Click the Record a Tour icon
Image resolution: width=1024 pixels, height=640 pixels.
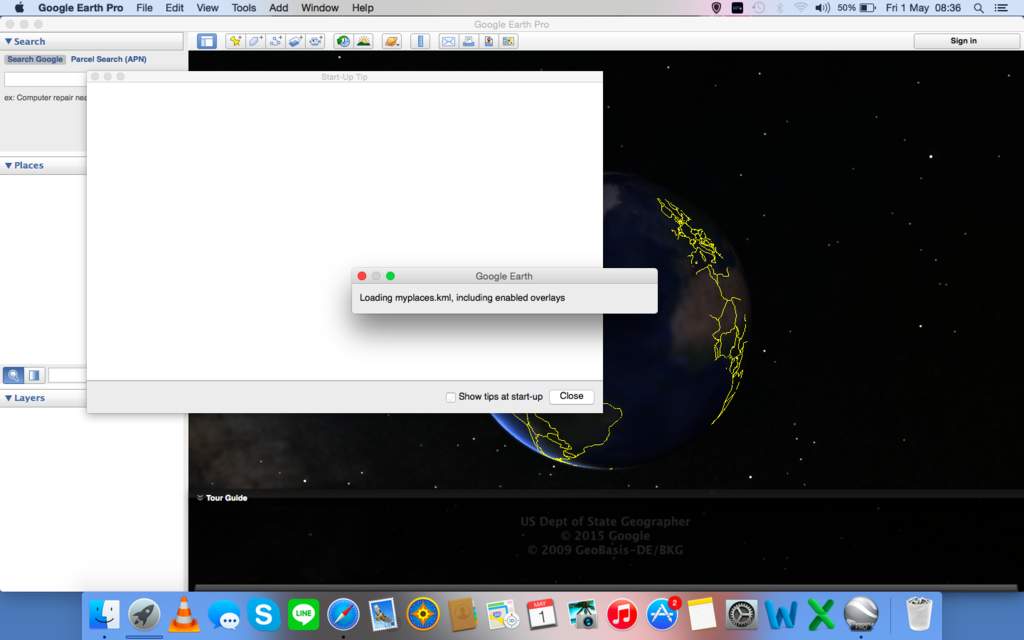(x=316, y=41)
